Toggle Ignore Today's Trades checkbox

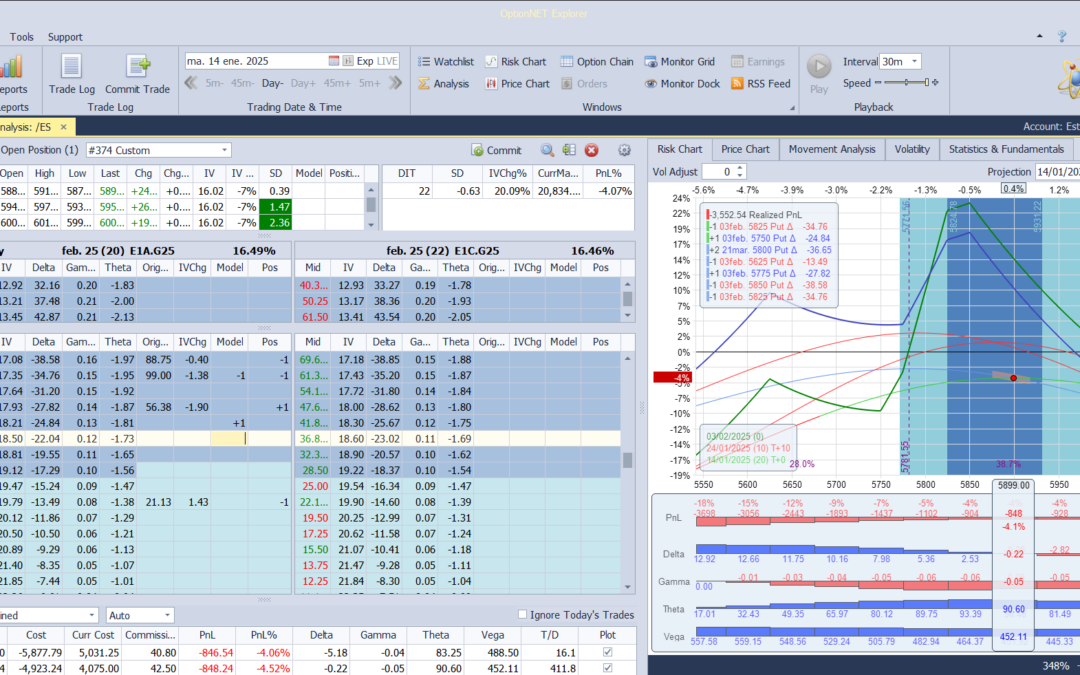pyautogui.click(x=522, y=614)
